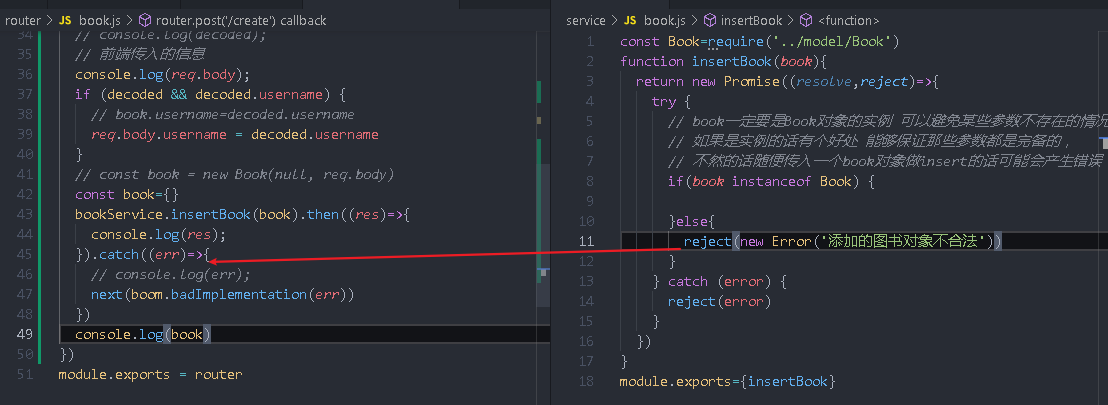The image size is (1108, 405).
Task: Click 'module.exports = router' line
Action: (x=151, y=374)
